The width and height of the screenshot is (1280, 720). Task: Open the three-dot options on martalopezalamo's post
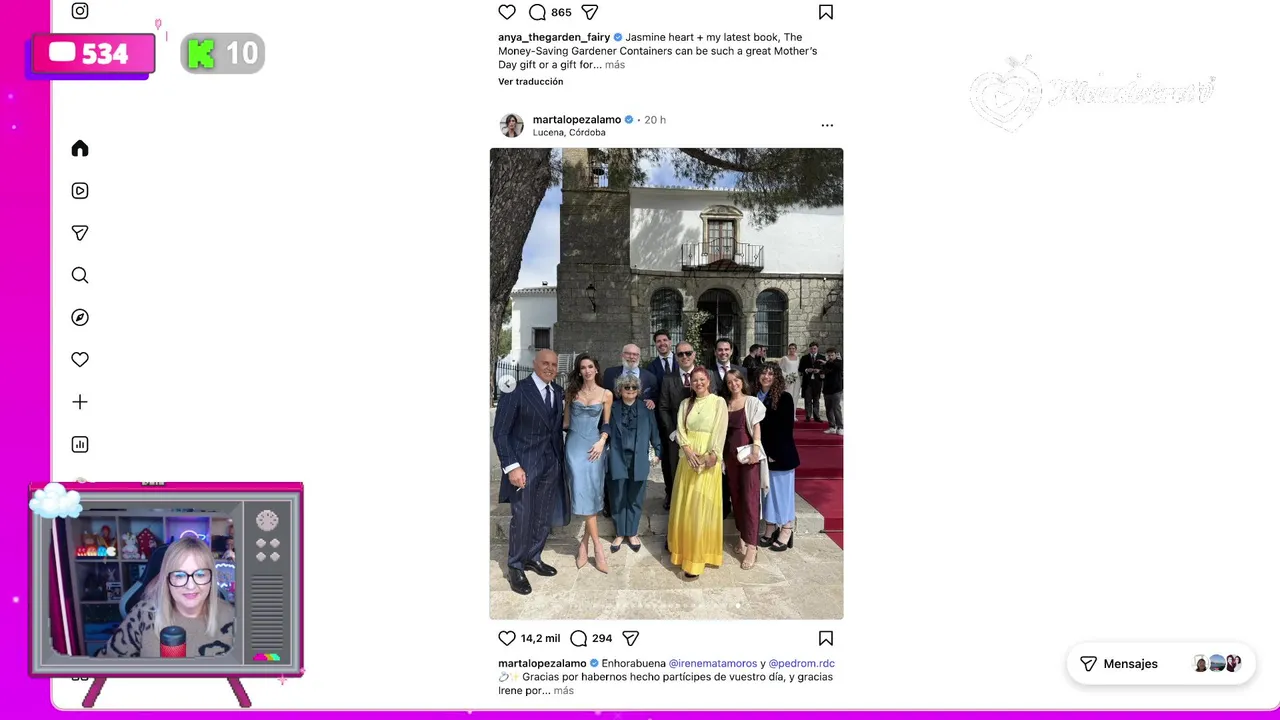click(827, 125)
